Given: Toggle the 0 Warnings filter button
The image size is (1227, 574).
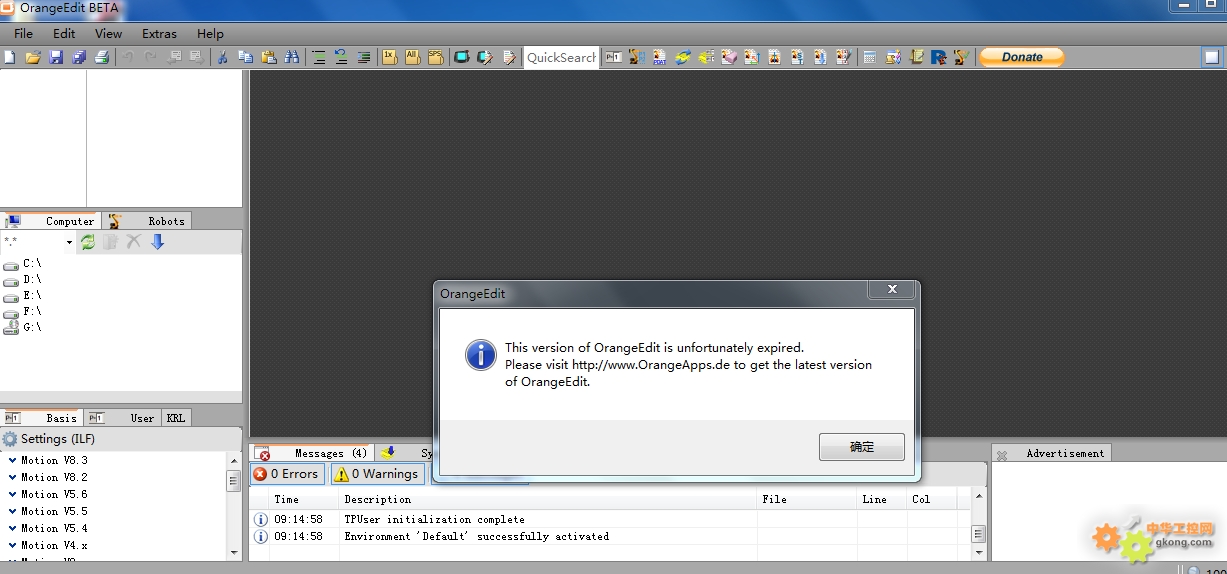Looking at the screenshot, I should (377, 474).
